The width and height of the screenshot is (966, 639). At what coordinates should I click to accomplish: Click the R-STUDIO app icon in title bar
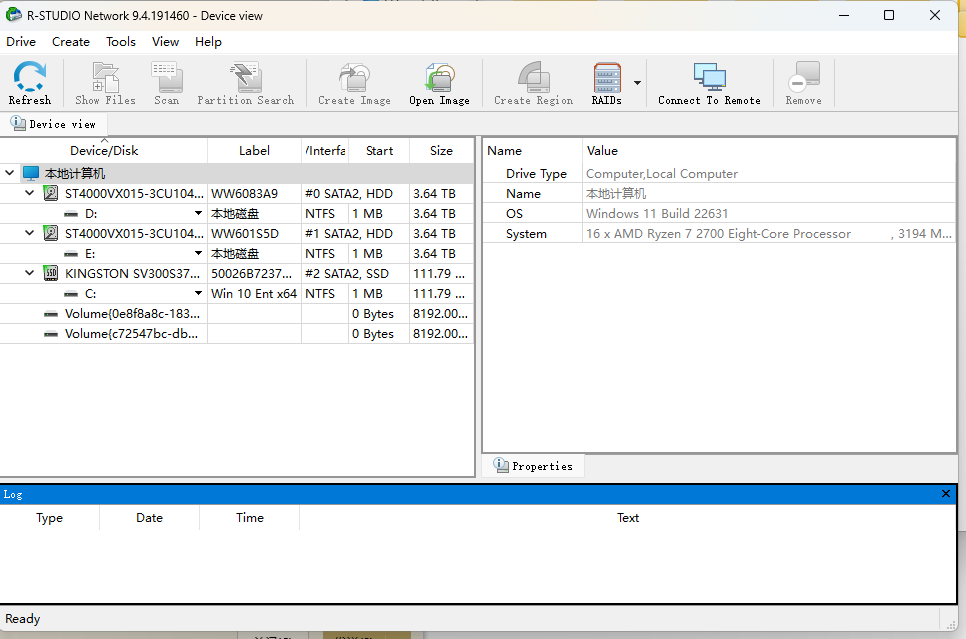14,15
